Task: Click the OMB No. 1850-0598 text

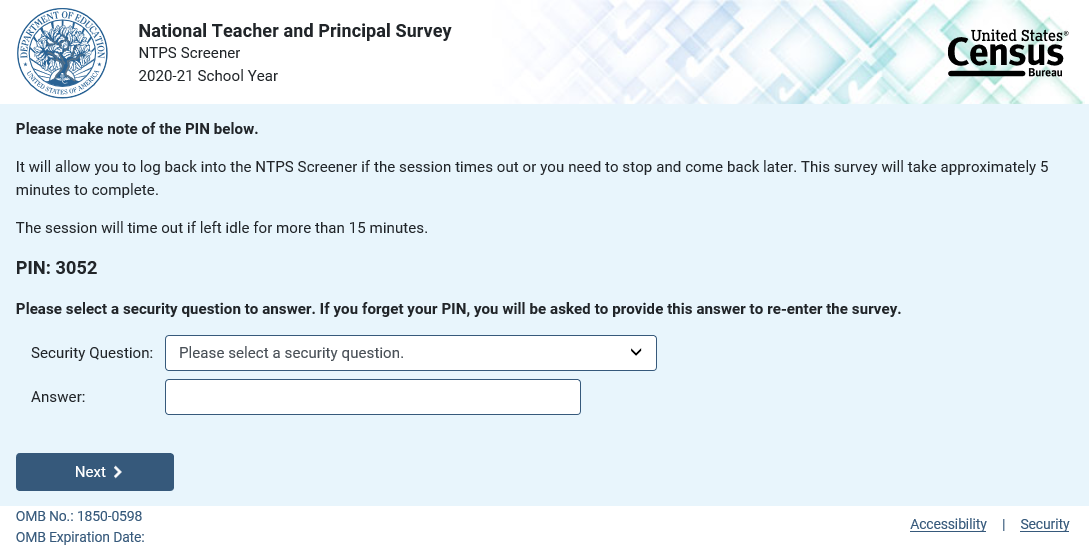Action: tap(79, 517)
